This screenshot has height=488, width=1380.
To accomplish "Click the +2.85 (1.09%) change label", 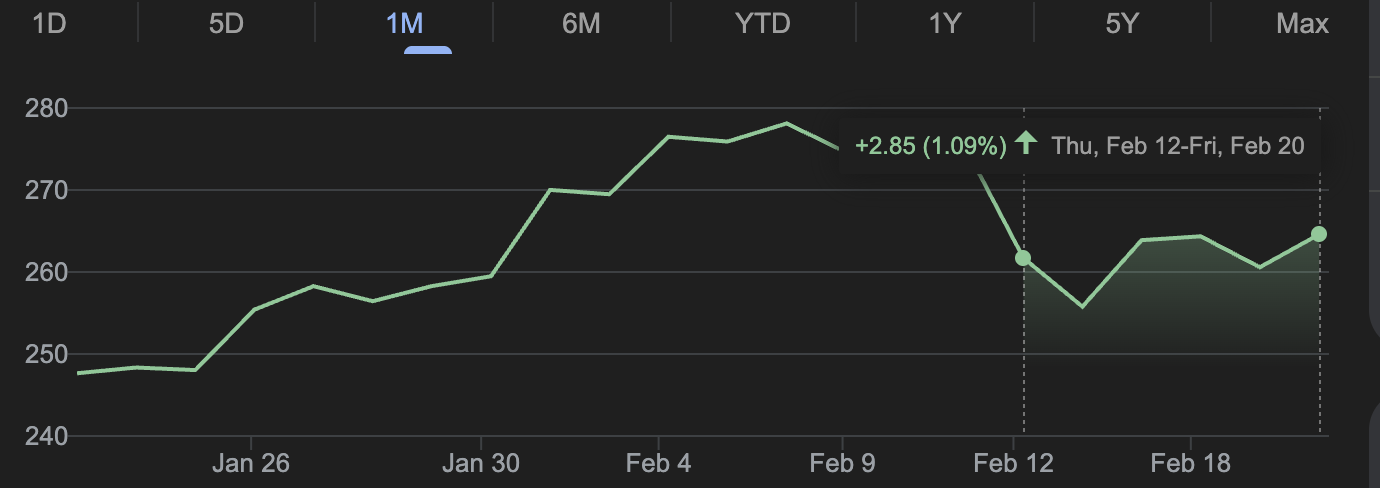I will coord(930,146).
